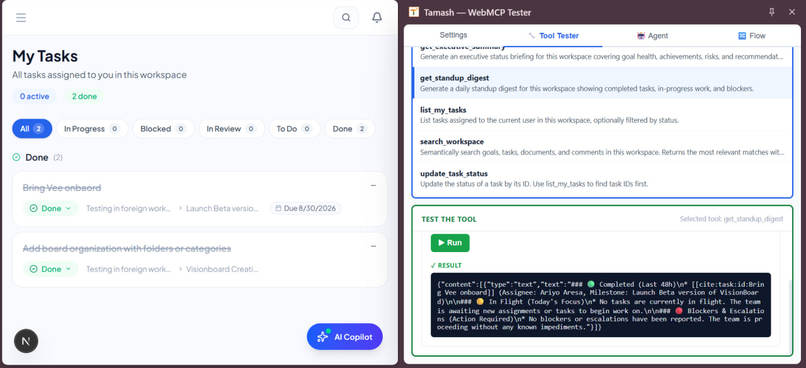Screen dimensions: 806x368
Task: Click the Due 8/30/2026 date chip
Action: click(306, 209)
